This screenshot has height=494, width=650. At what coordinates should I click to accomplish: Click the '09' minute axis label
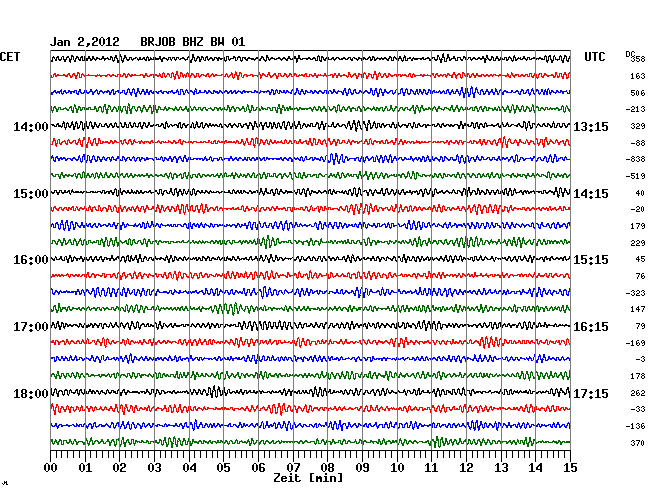[x=362, y=468]
